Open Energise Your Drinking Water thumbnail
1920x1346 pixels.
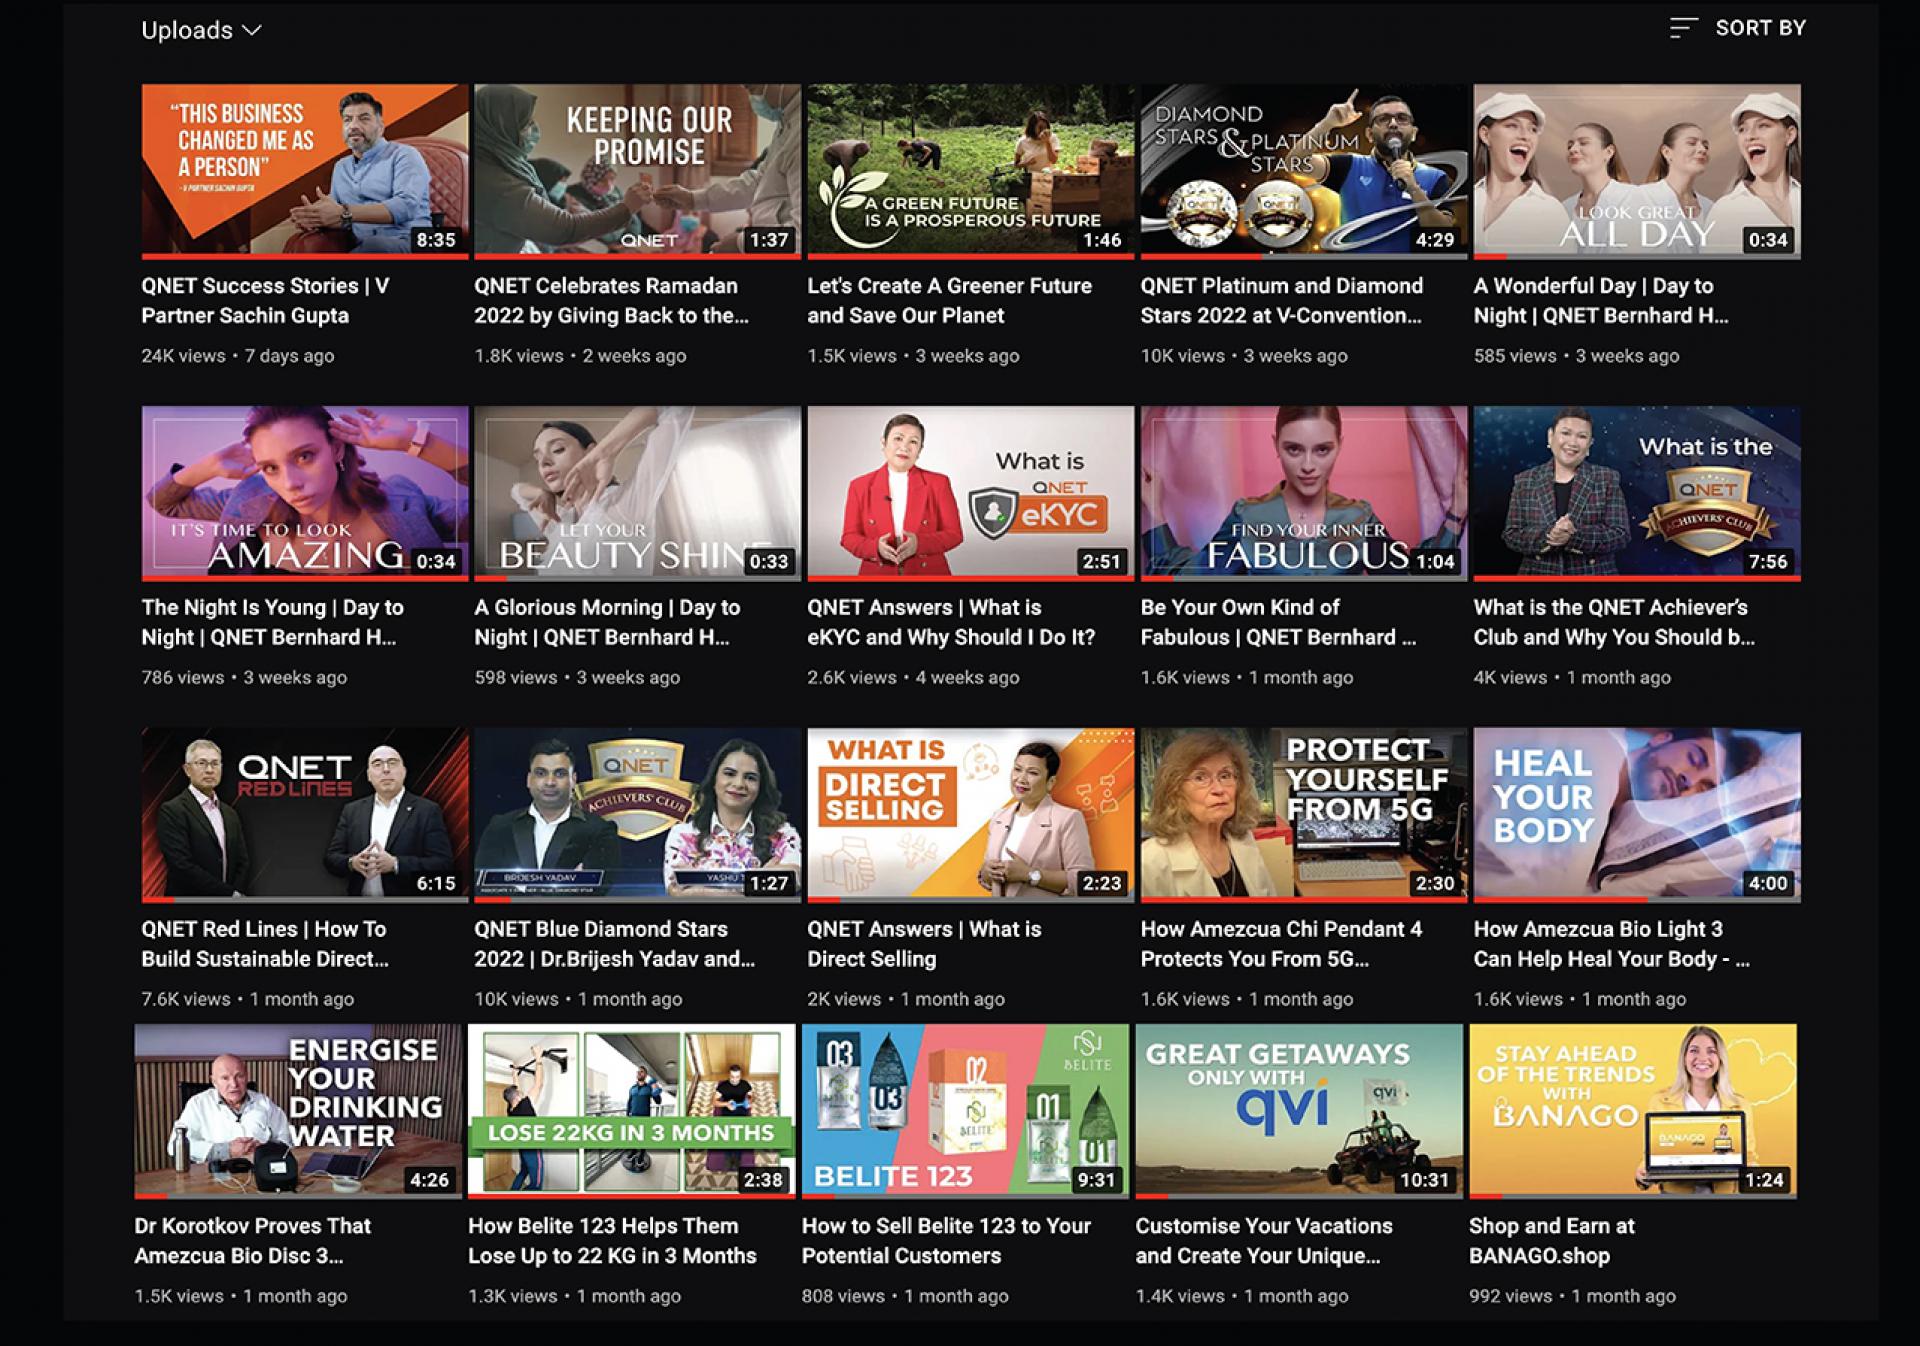coord(298,1111)
